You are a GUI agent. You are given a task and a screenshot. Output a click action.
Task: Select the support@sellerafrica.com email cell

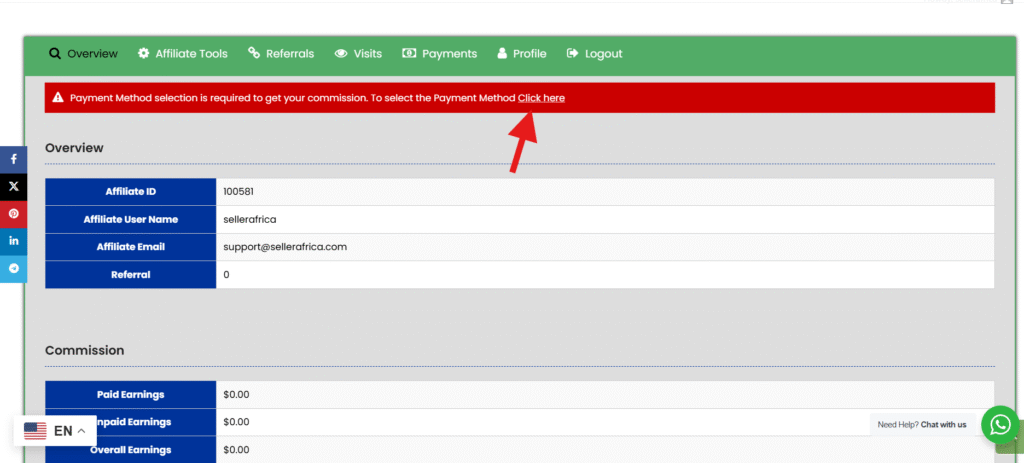click(x=285, y=246)
